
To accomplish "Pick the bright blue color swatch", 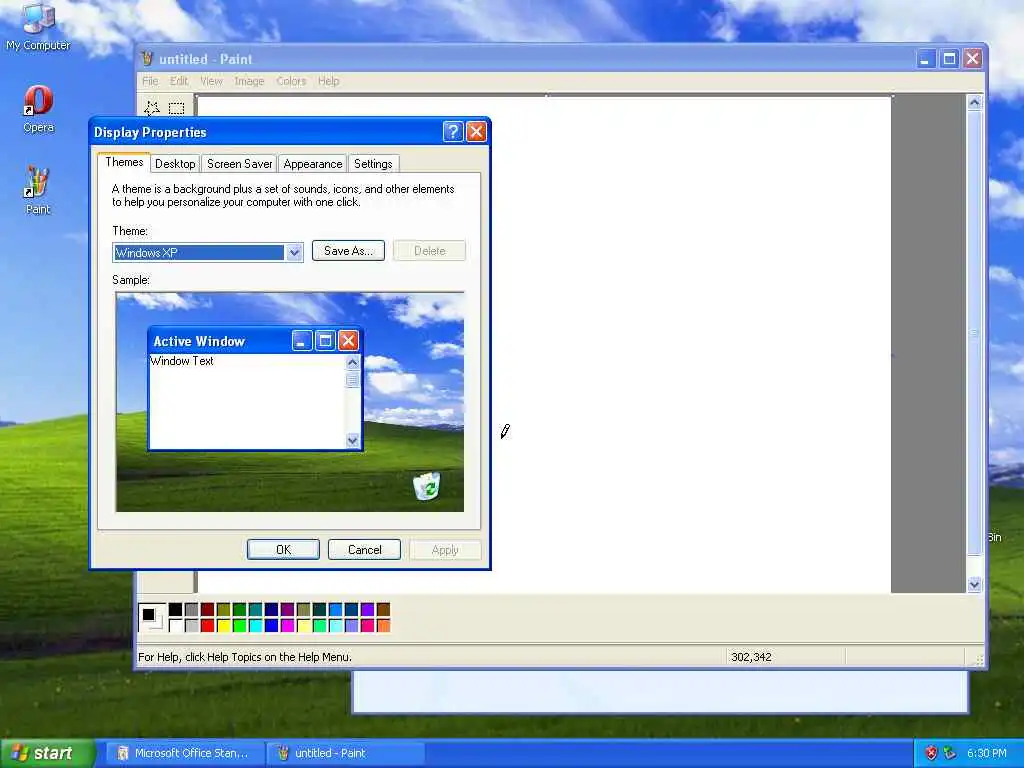I will pos(272,626).
